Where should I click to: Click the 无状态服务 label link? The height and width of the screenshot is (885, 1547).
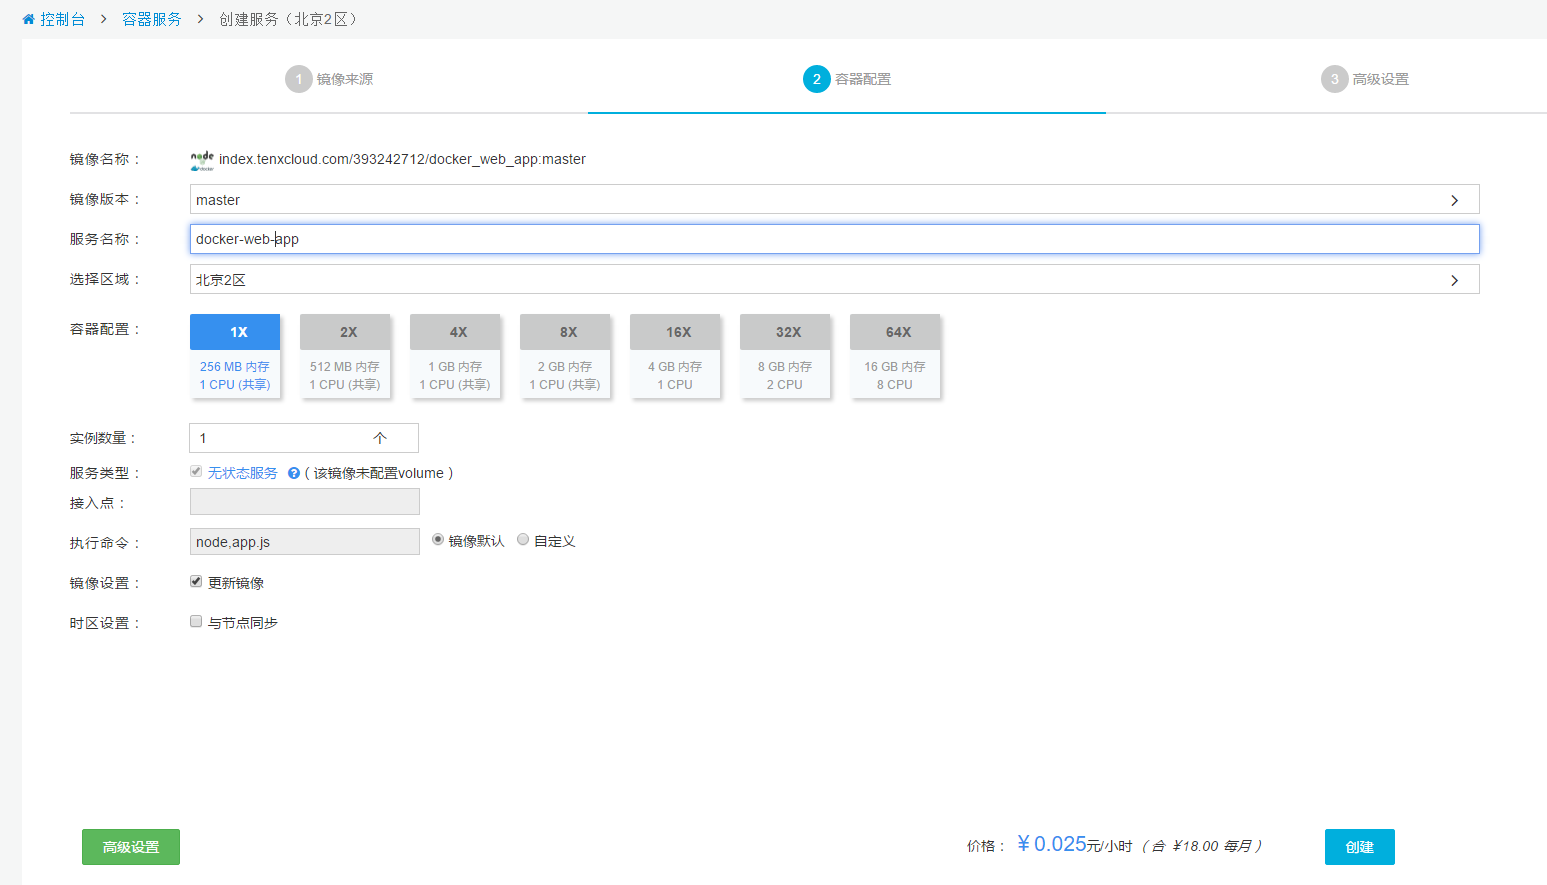pos(243,473)
